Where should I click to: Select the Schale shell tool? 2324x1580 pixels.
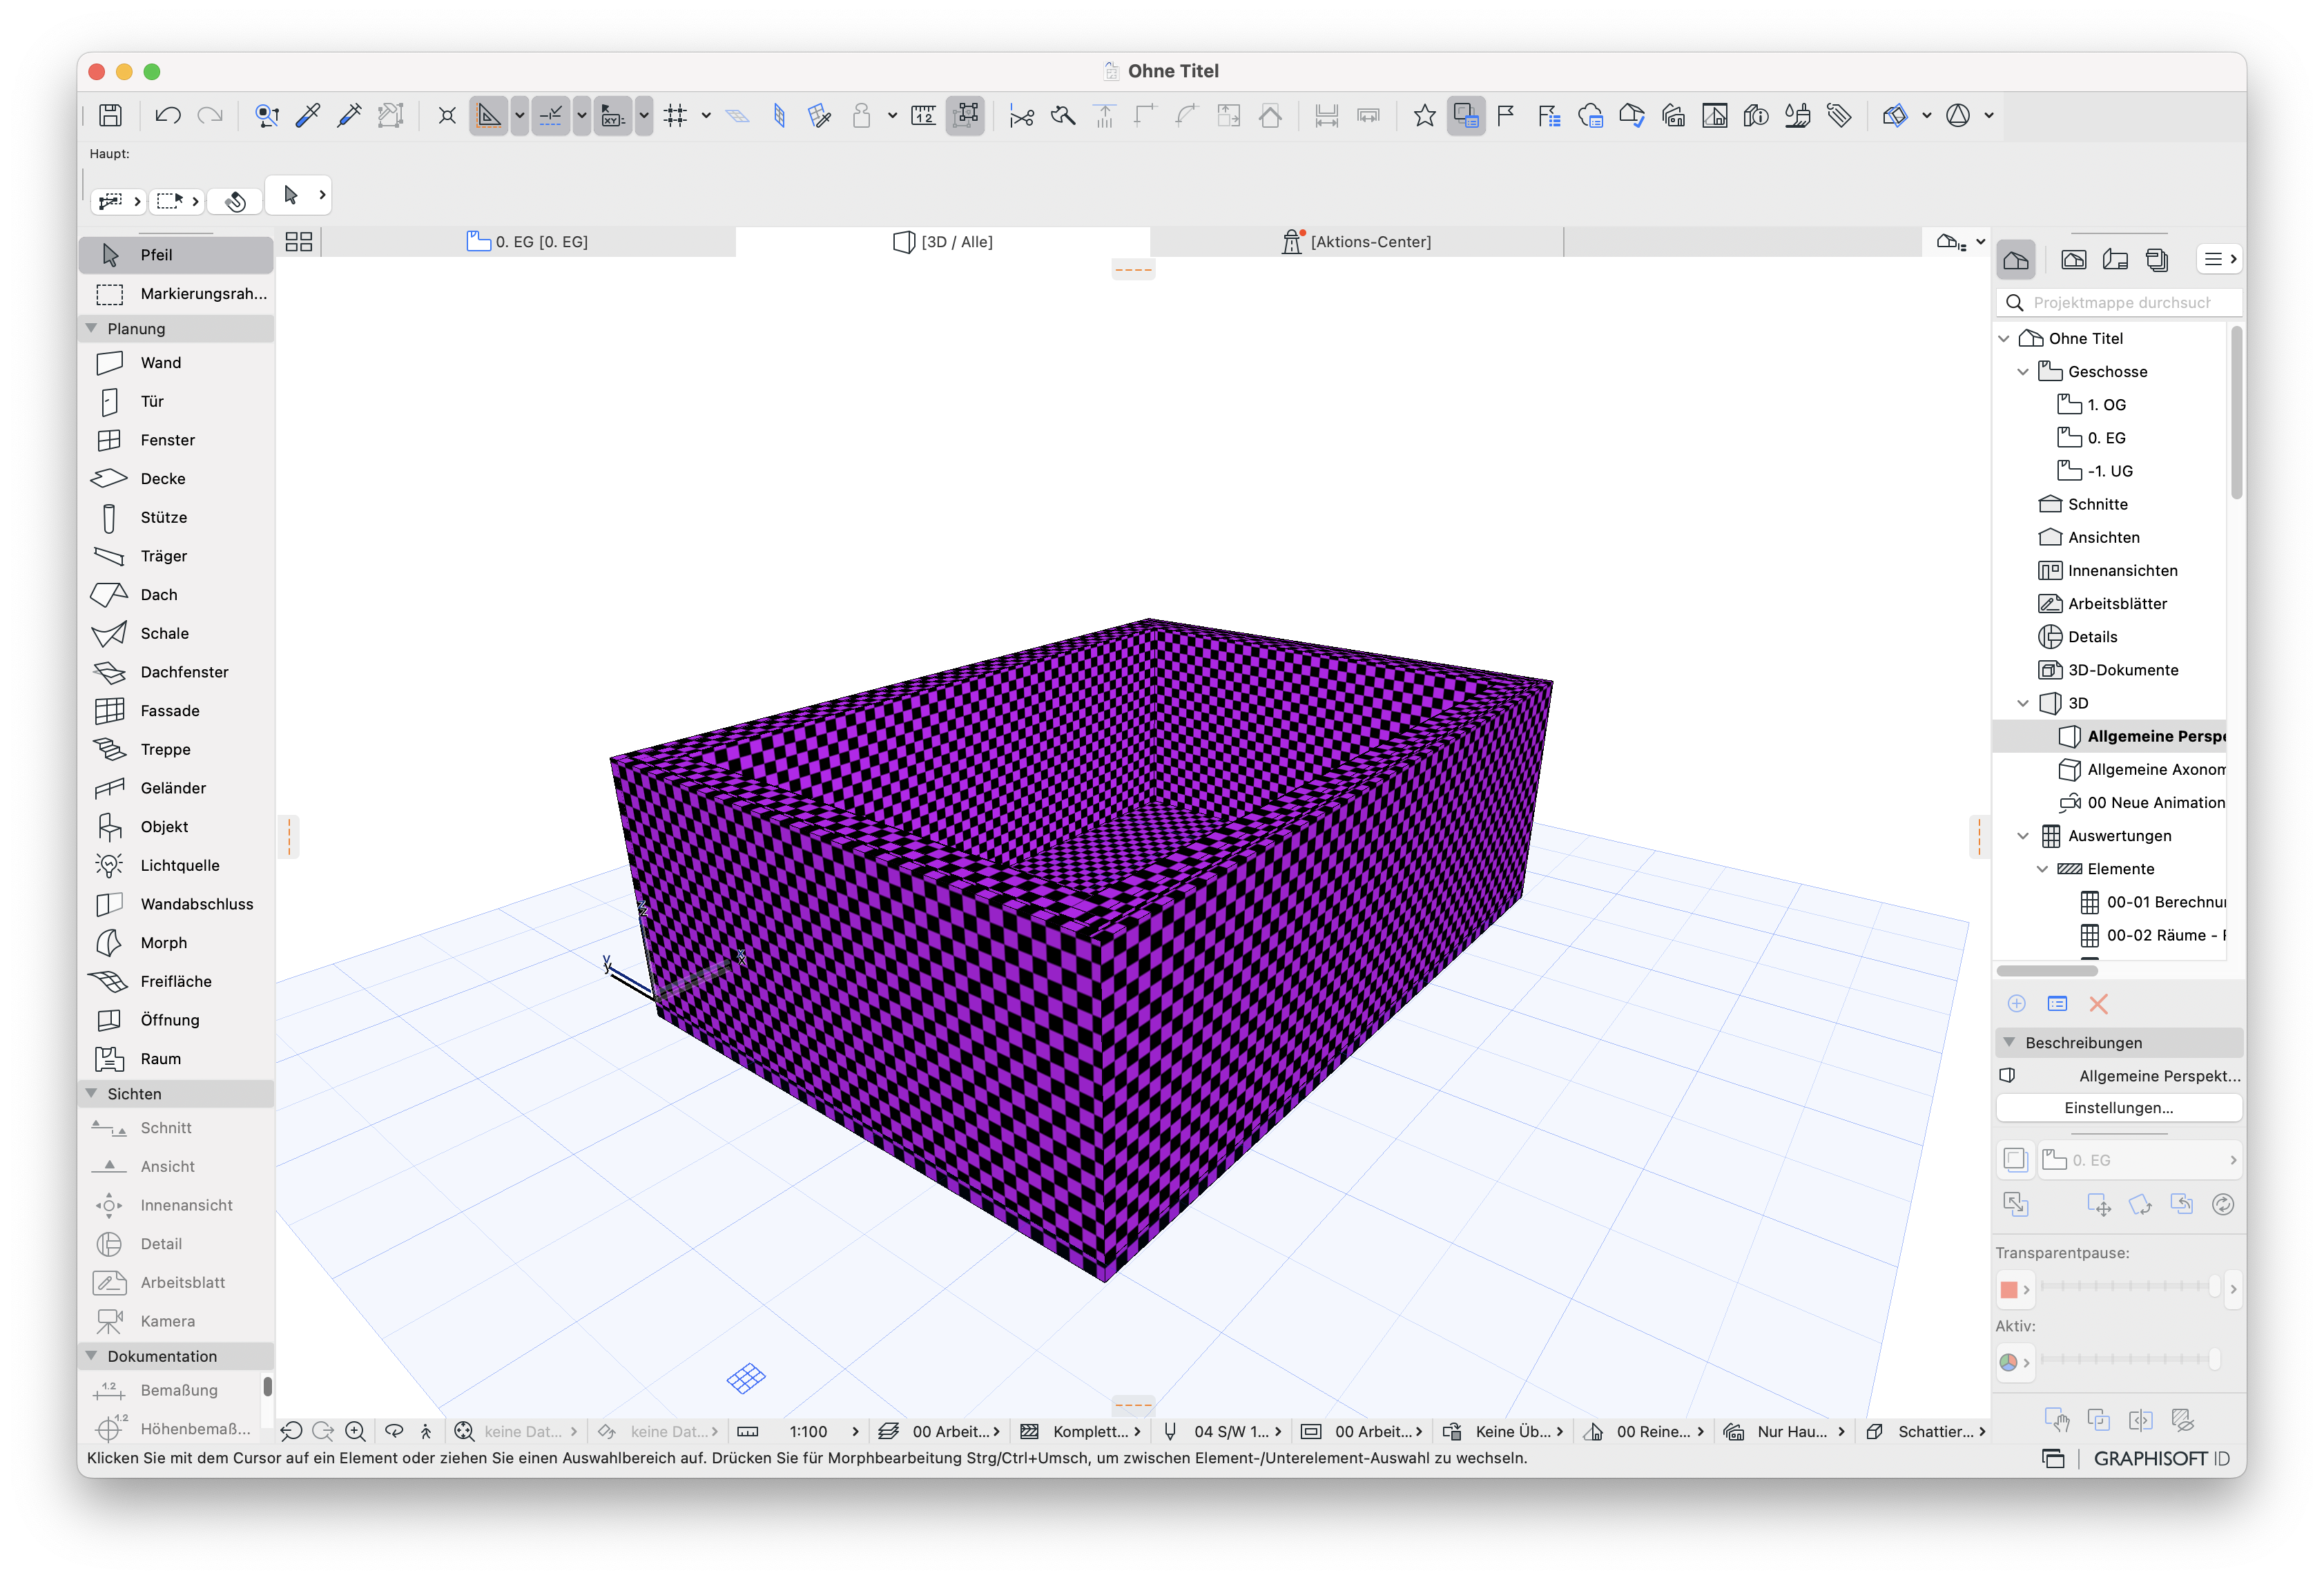[x=176, y=634]
